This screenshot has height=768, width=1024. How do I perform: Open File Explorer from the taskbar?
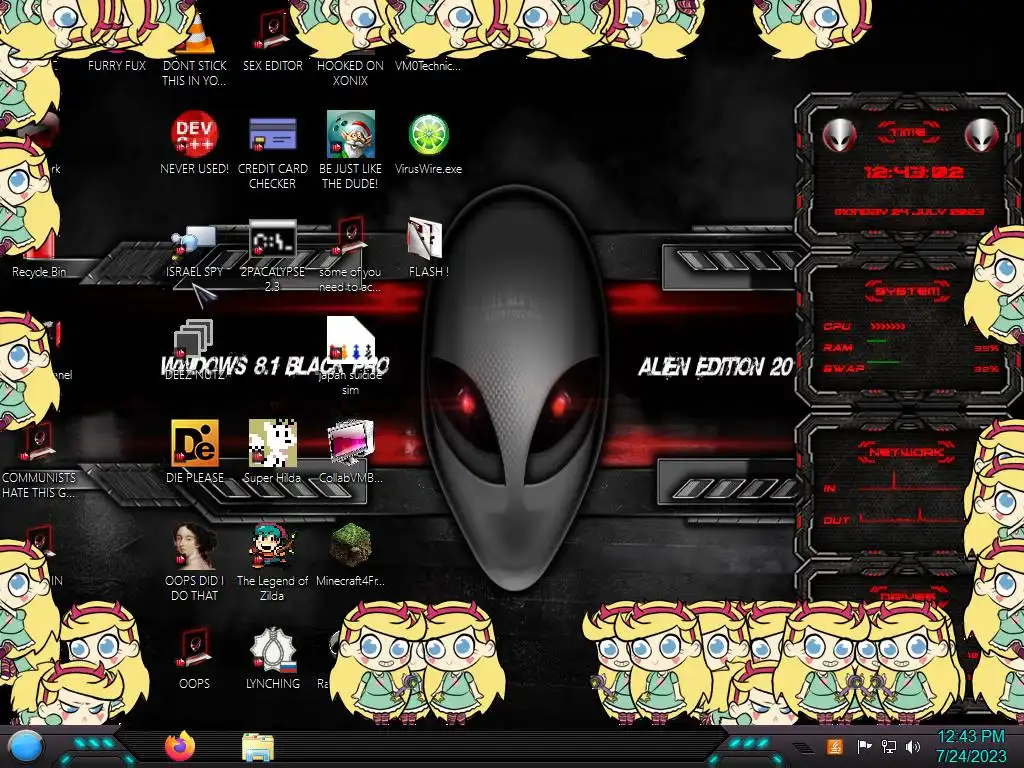[258, 747]
